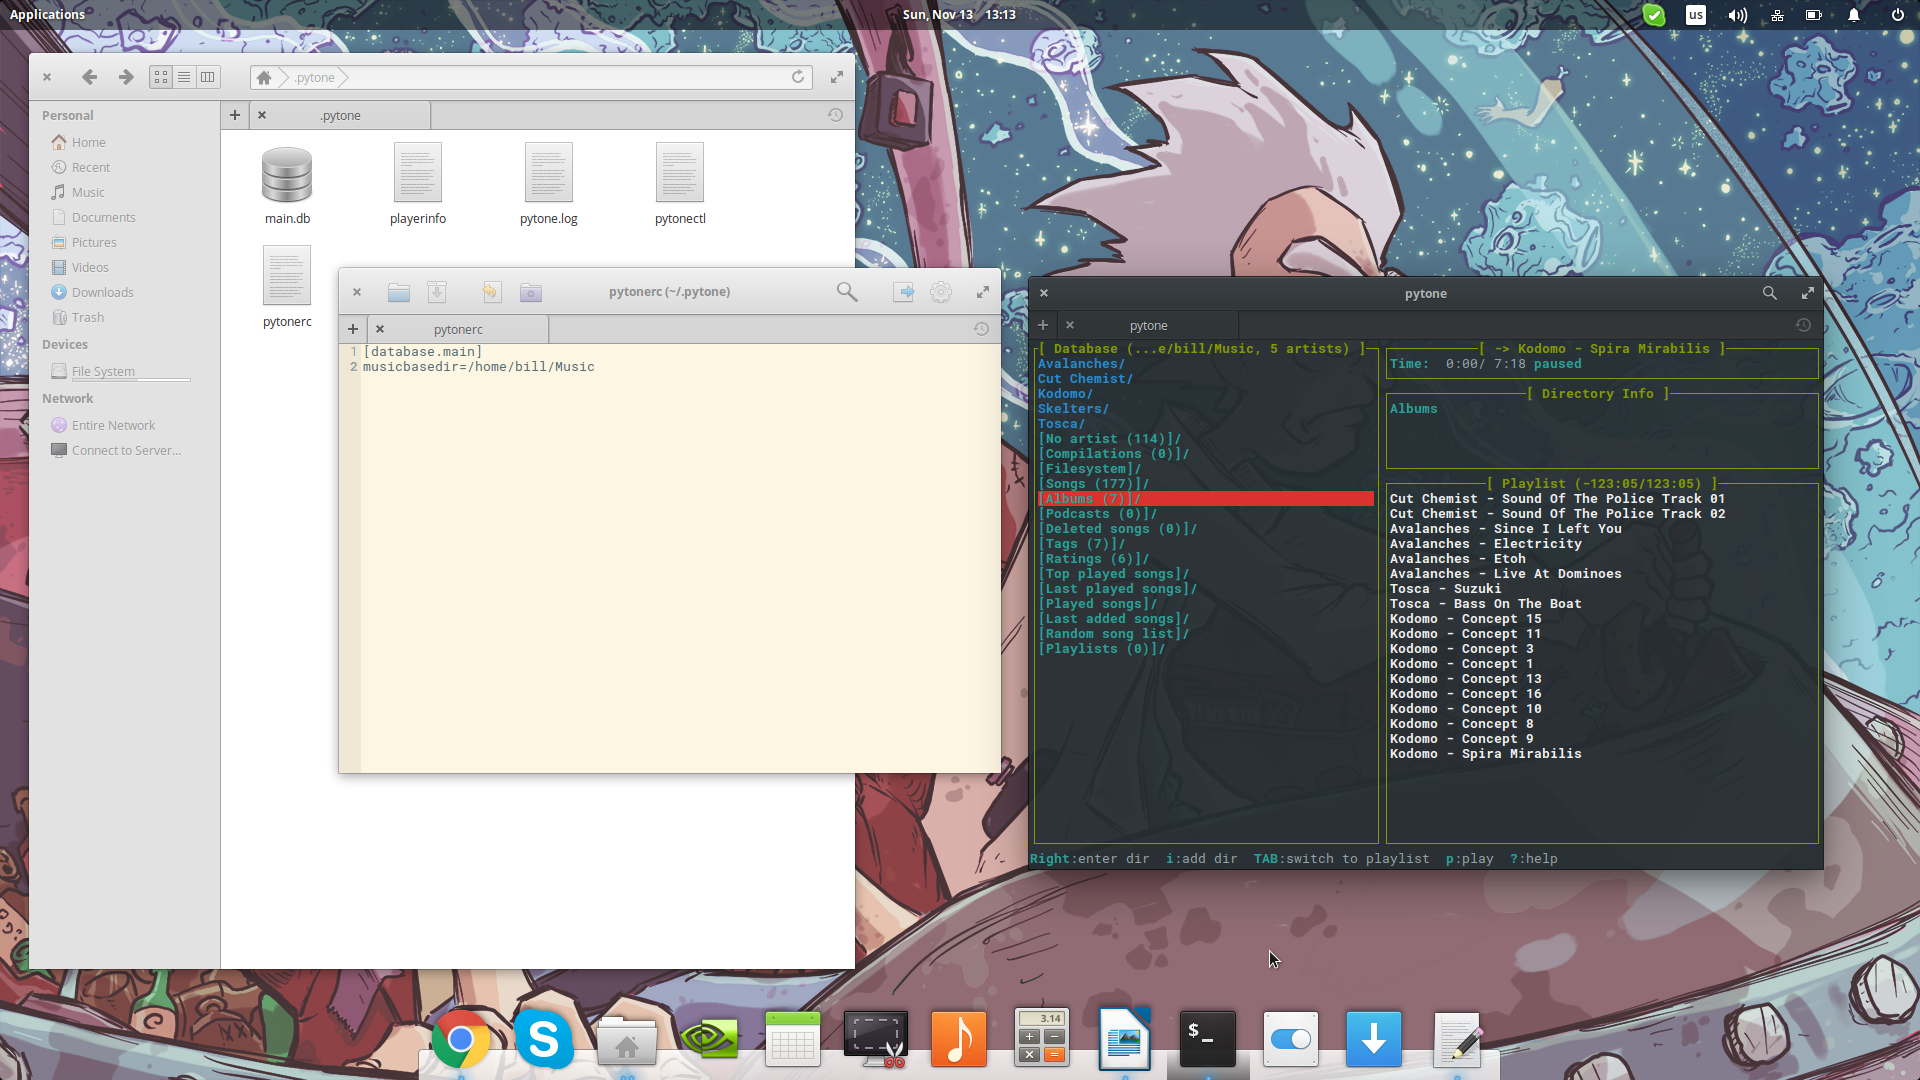Select highlighted Albums (7) entry

tap(1205, 499)
